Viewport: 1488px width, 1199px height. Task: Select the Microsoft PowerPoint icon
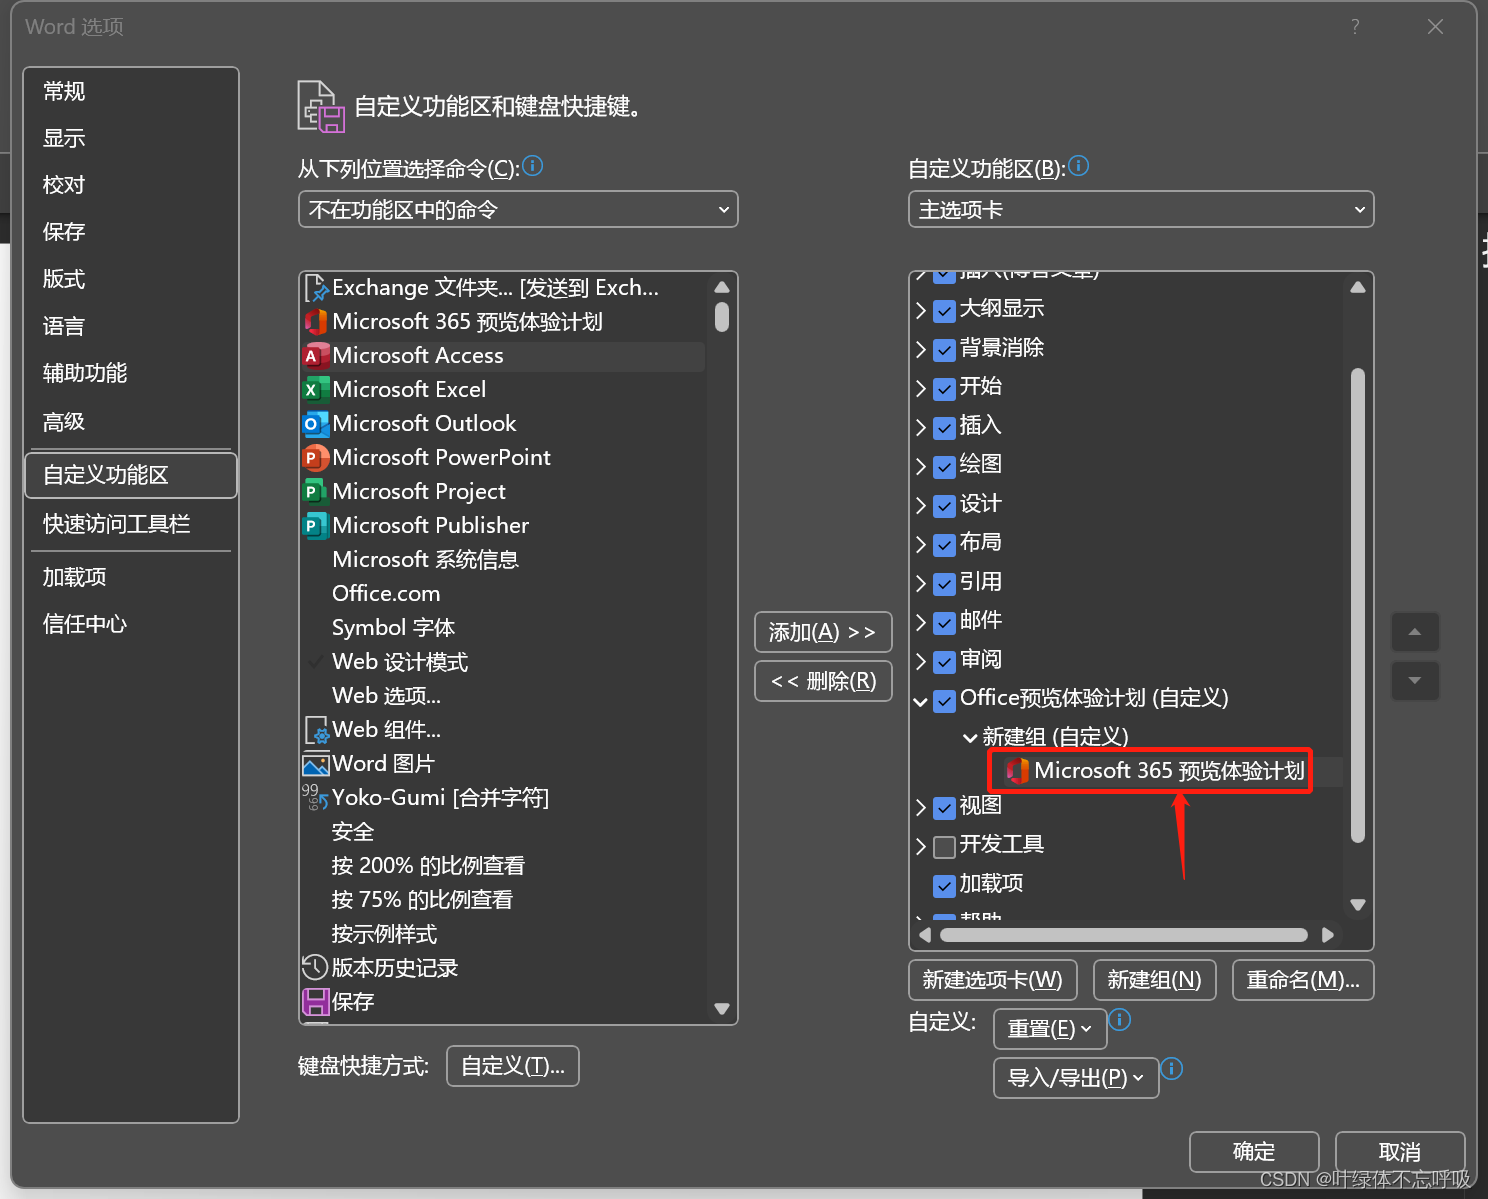pyautogui.click(x=315, y=458)
